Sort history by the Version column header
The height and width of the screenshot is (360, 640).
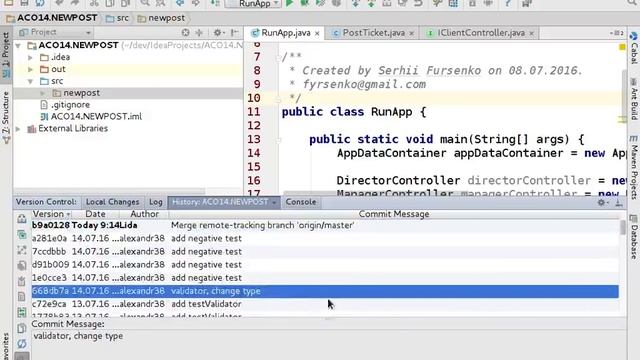[x=51, y=214]
